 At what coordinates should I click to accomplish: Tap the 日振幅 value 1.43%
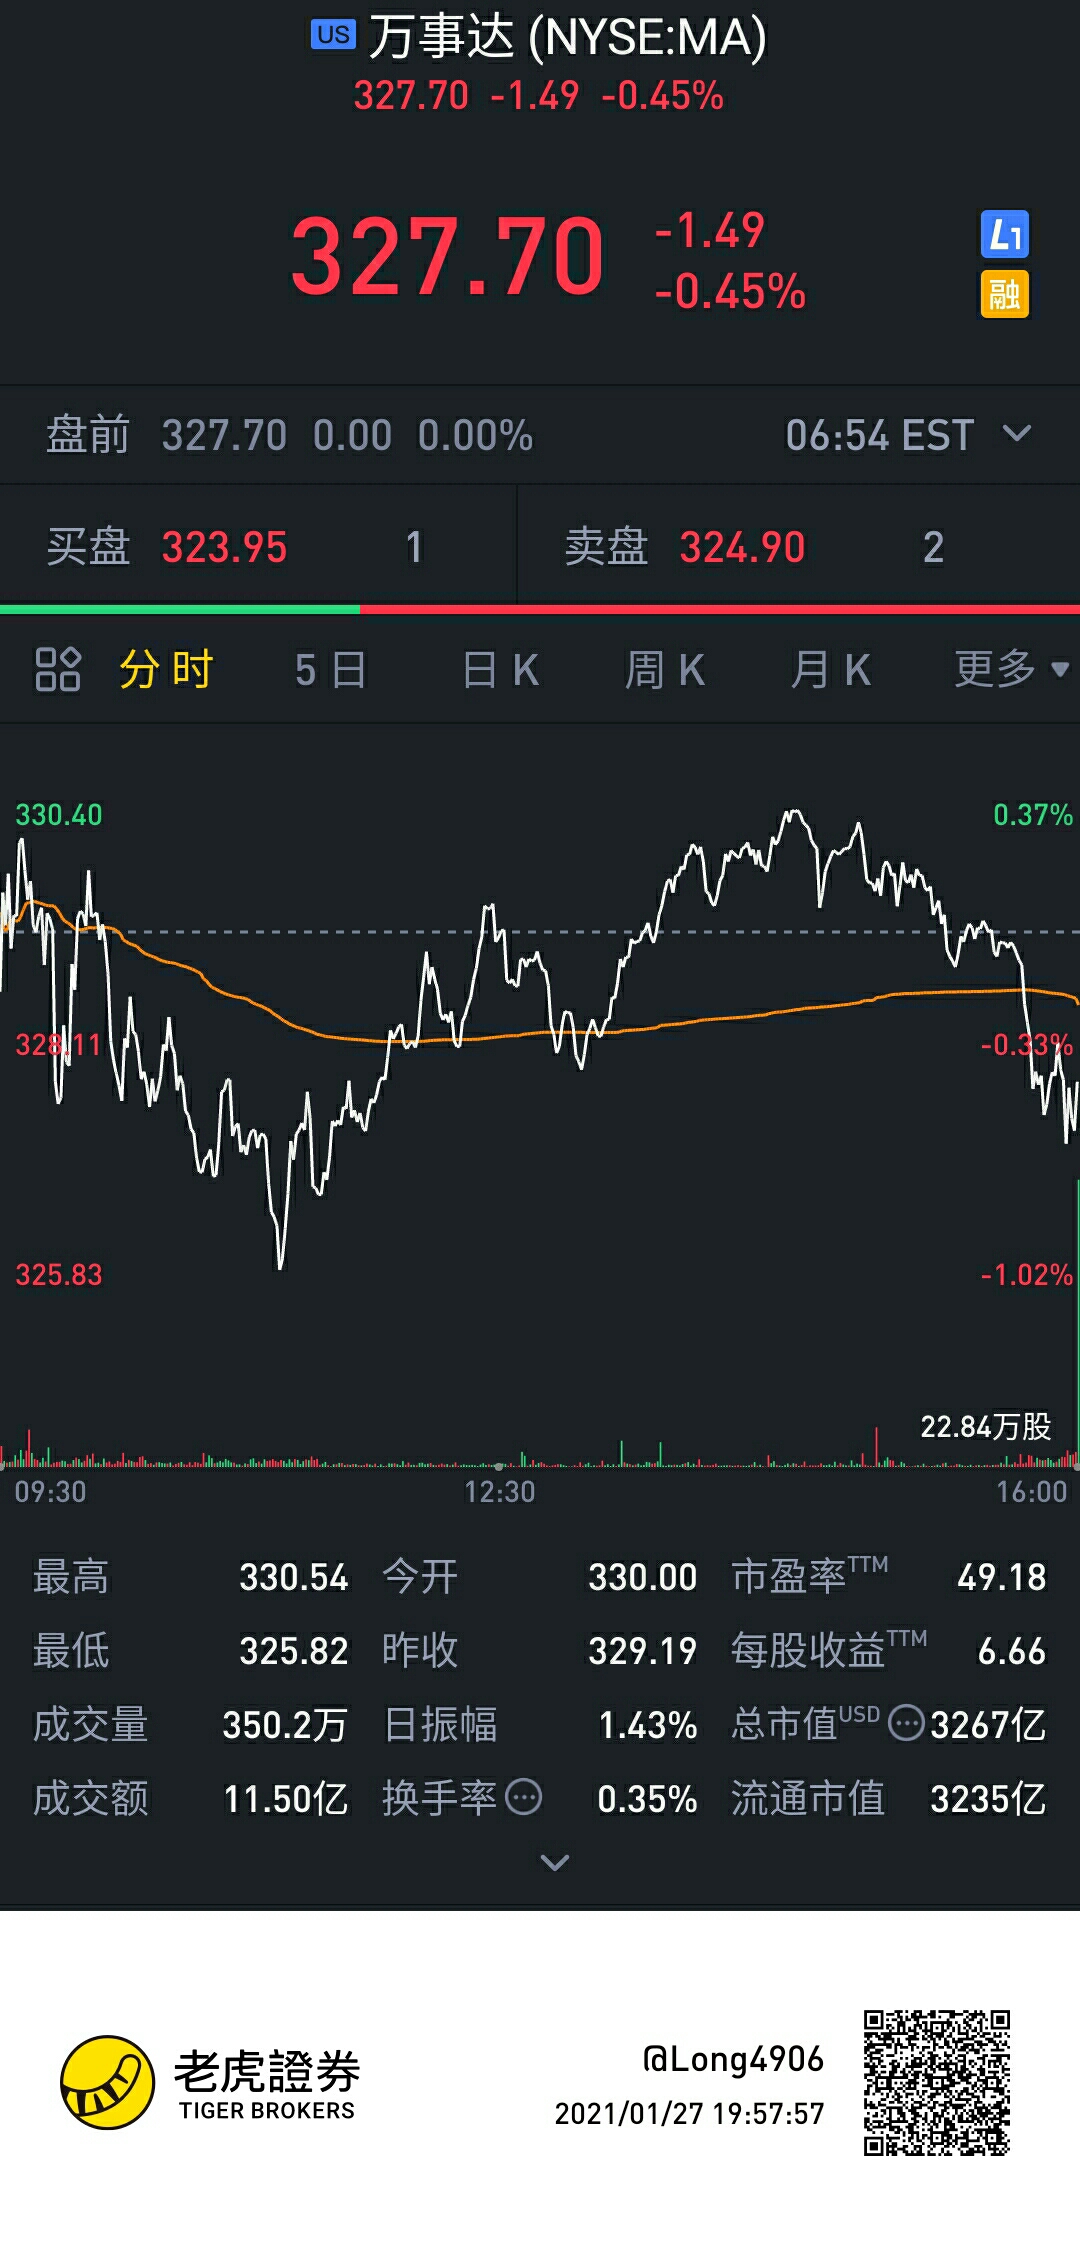[648, 1725]
